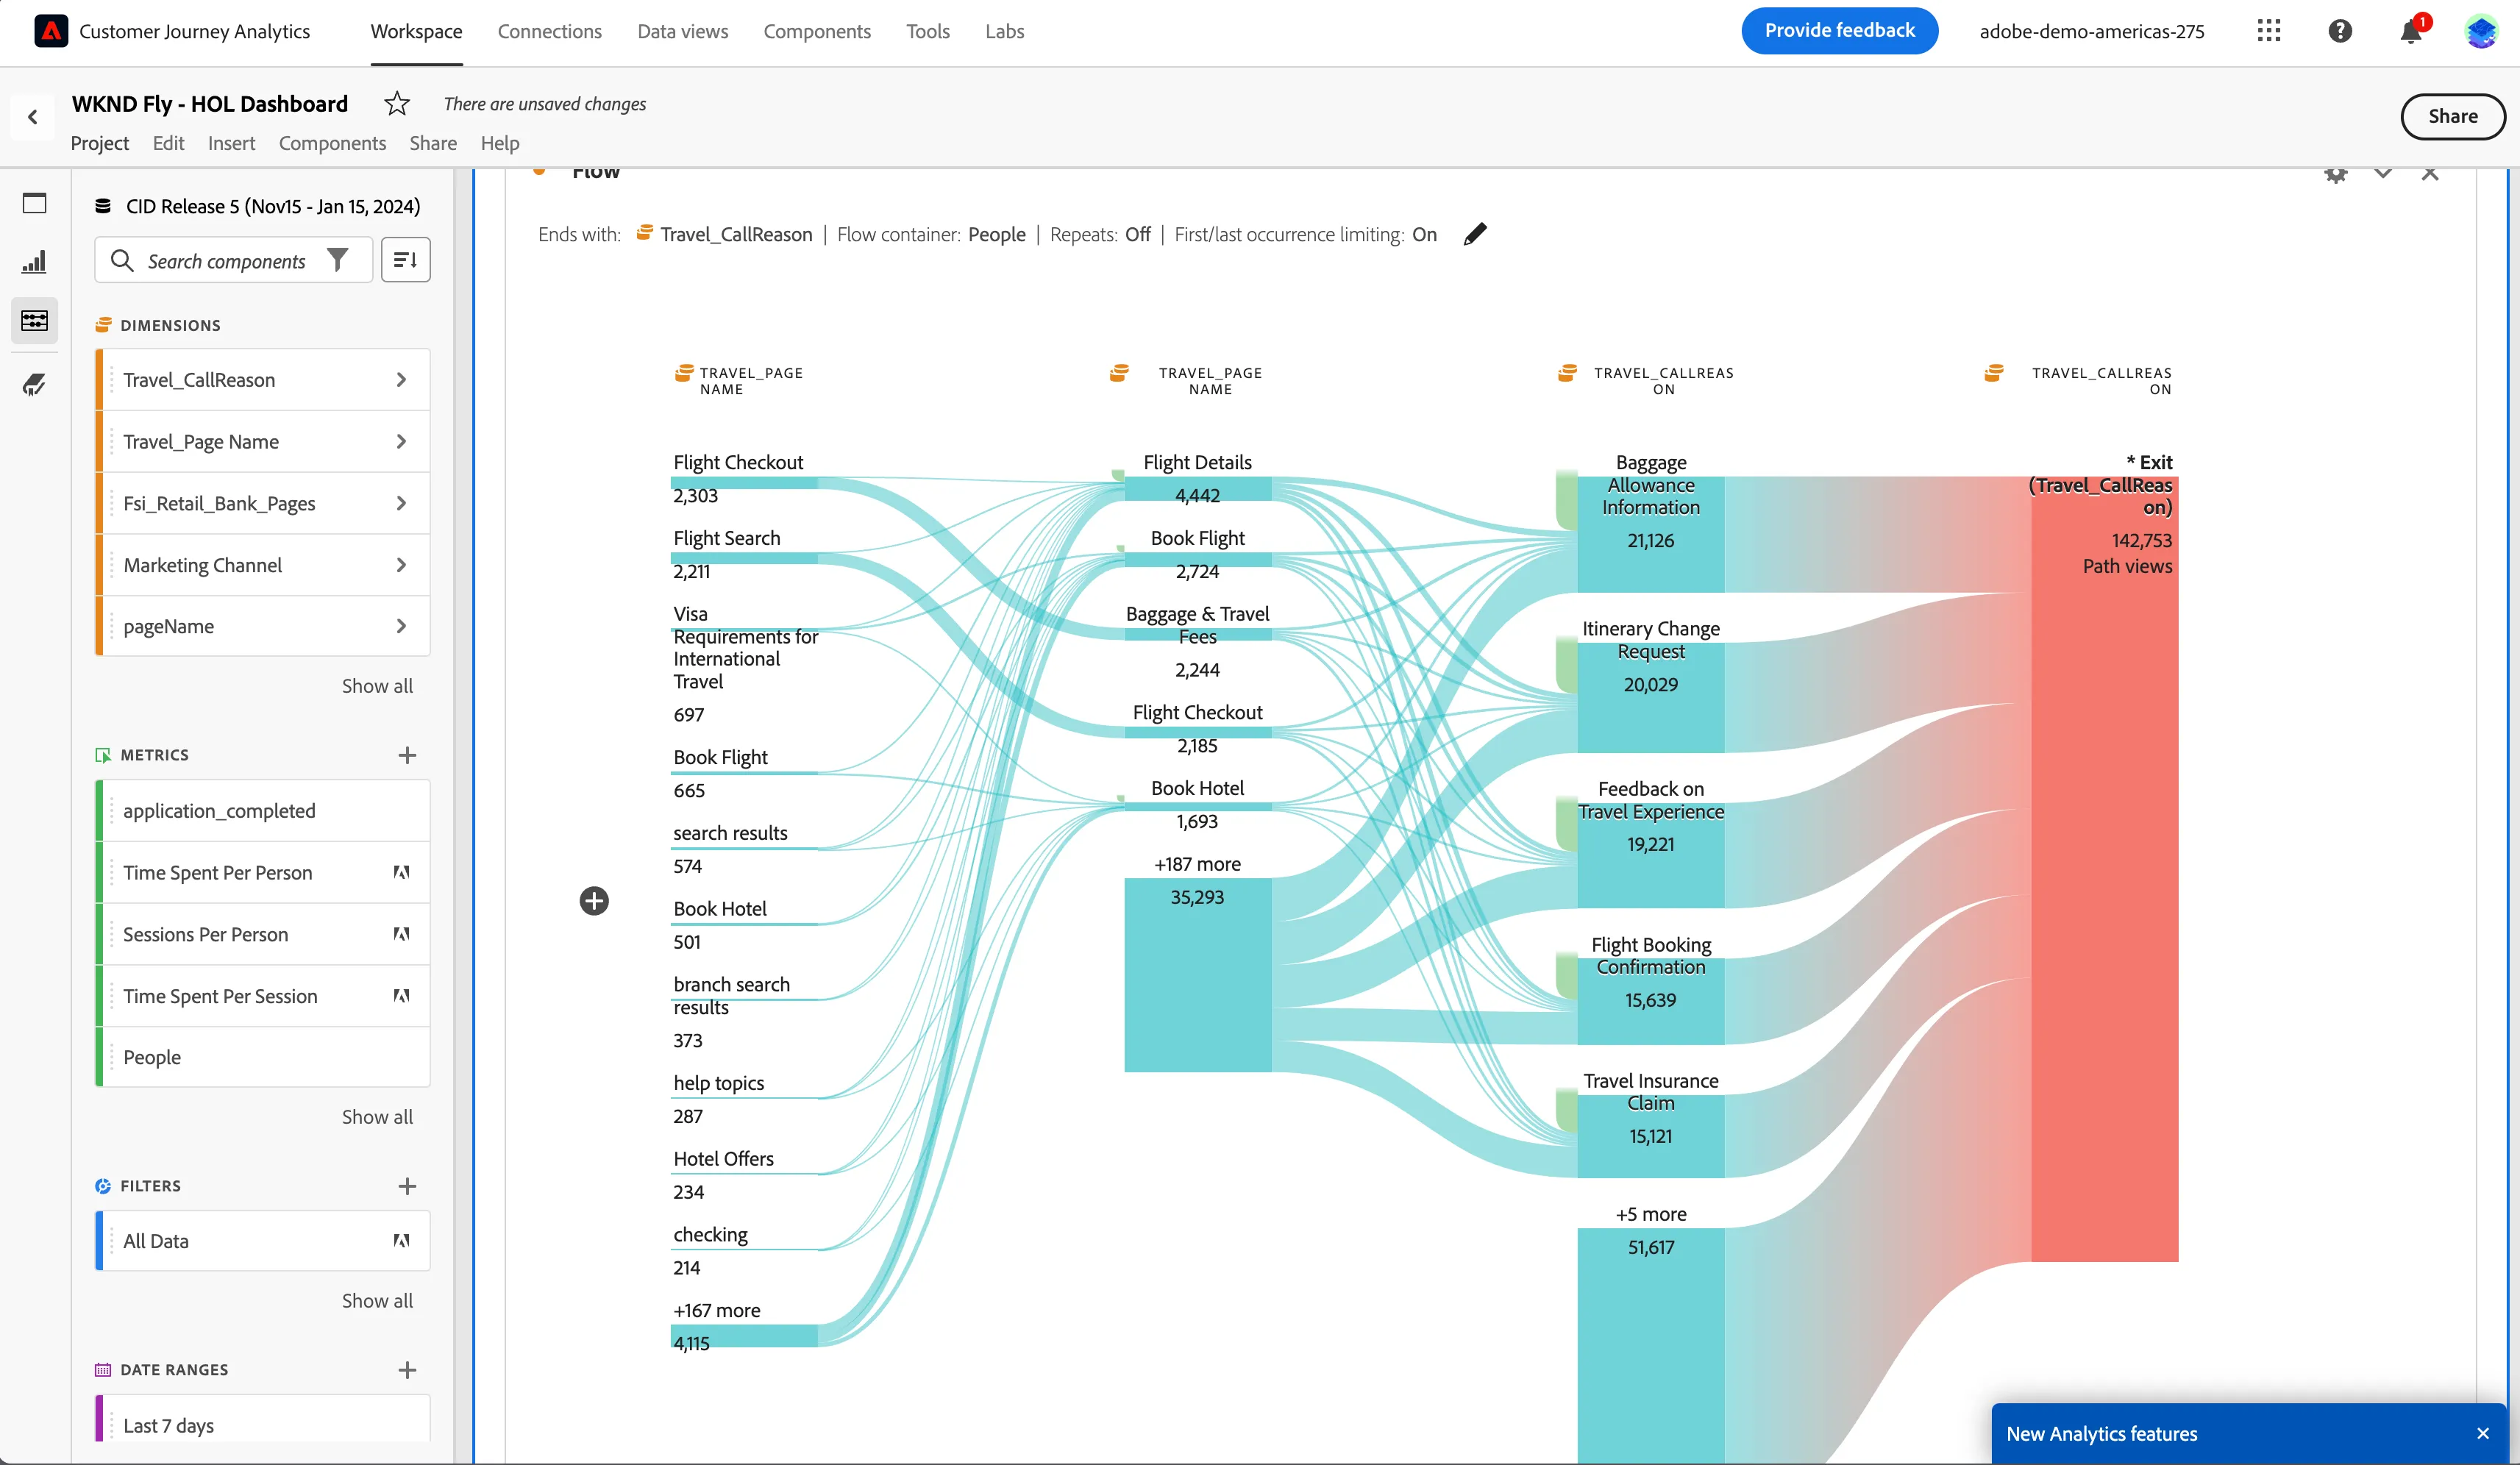2520x1465 pixels.
Task: Open the Data dictionary rail icon
Action: point(35,384)
